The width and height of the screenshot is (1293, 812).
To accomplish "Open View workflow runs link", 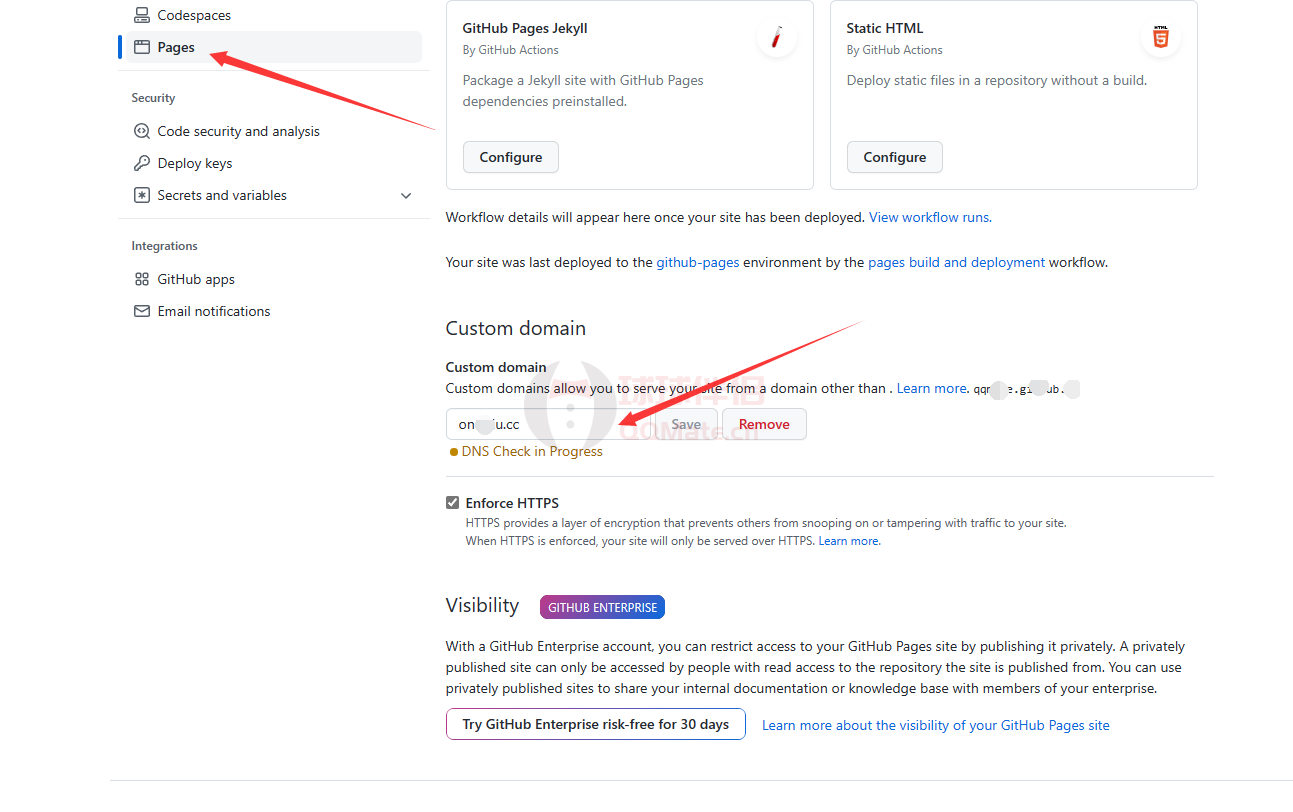I will point(929,217).
